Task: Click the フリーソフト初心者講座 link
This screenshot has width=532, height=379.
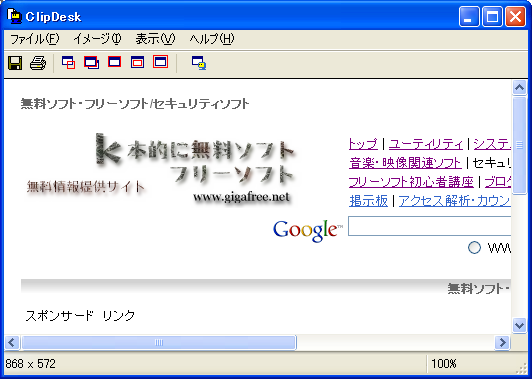Action: tap(411, 182)
